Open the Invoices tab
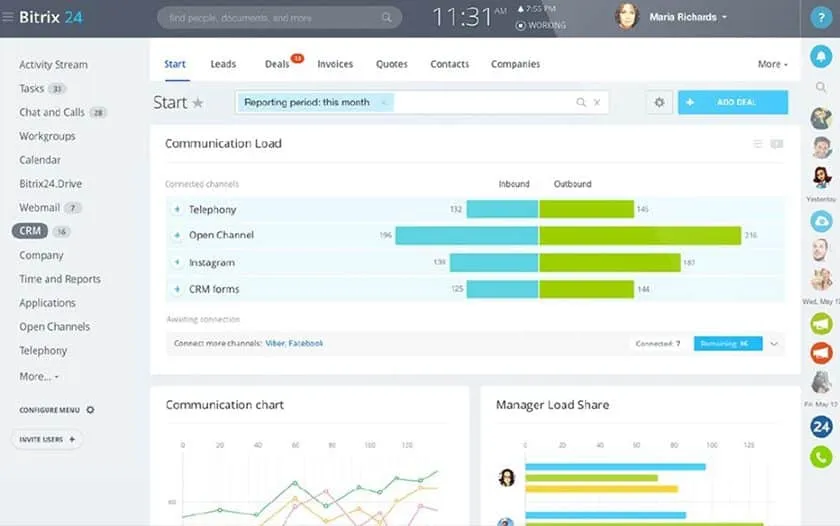840x526 pixels. [335, 64]
